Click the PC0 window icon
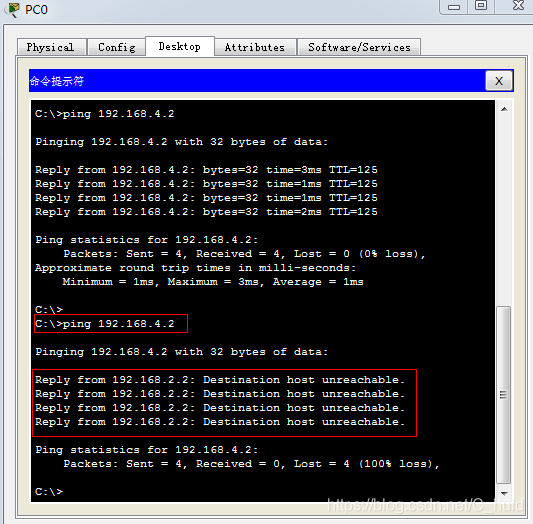The width and height of the screenshot is (533, 524). (x=13, y=9)
